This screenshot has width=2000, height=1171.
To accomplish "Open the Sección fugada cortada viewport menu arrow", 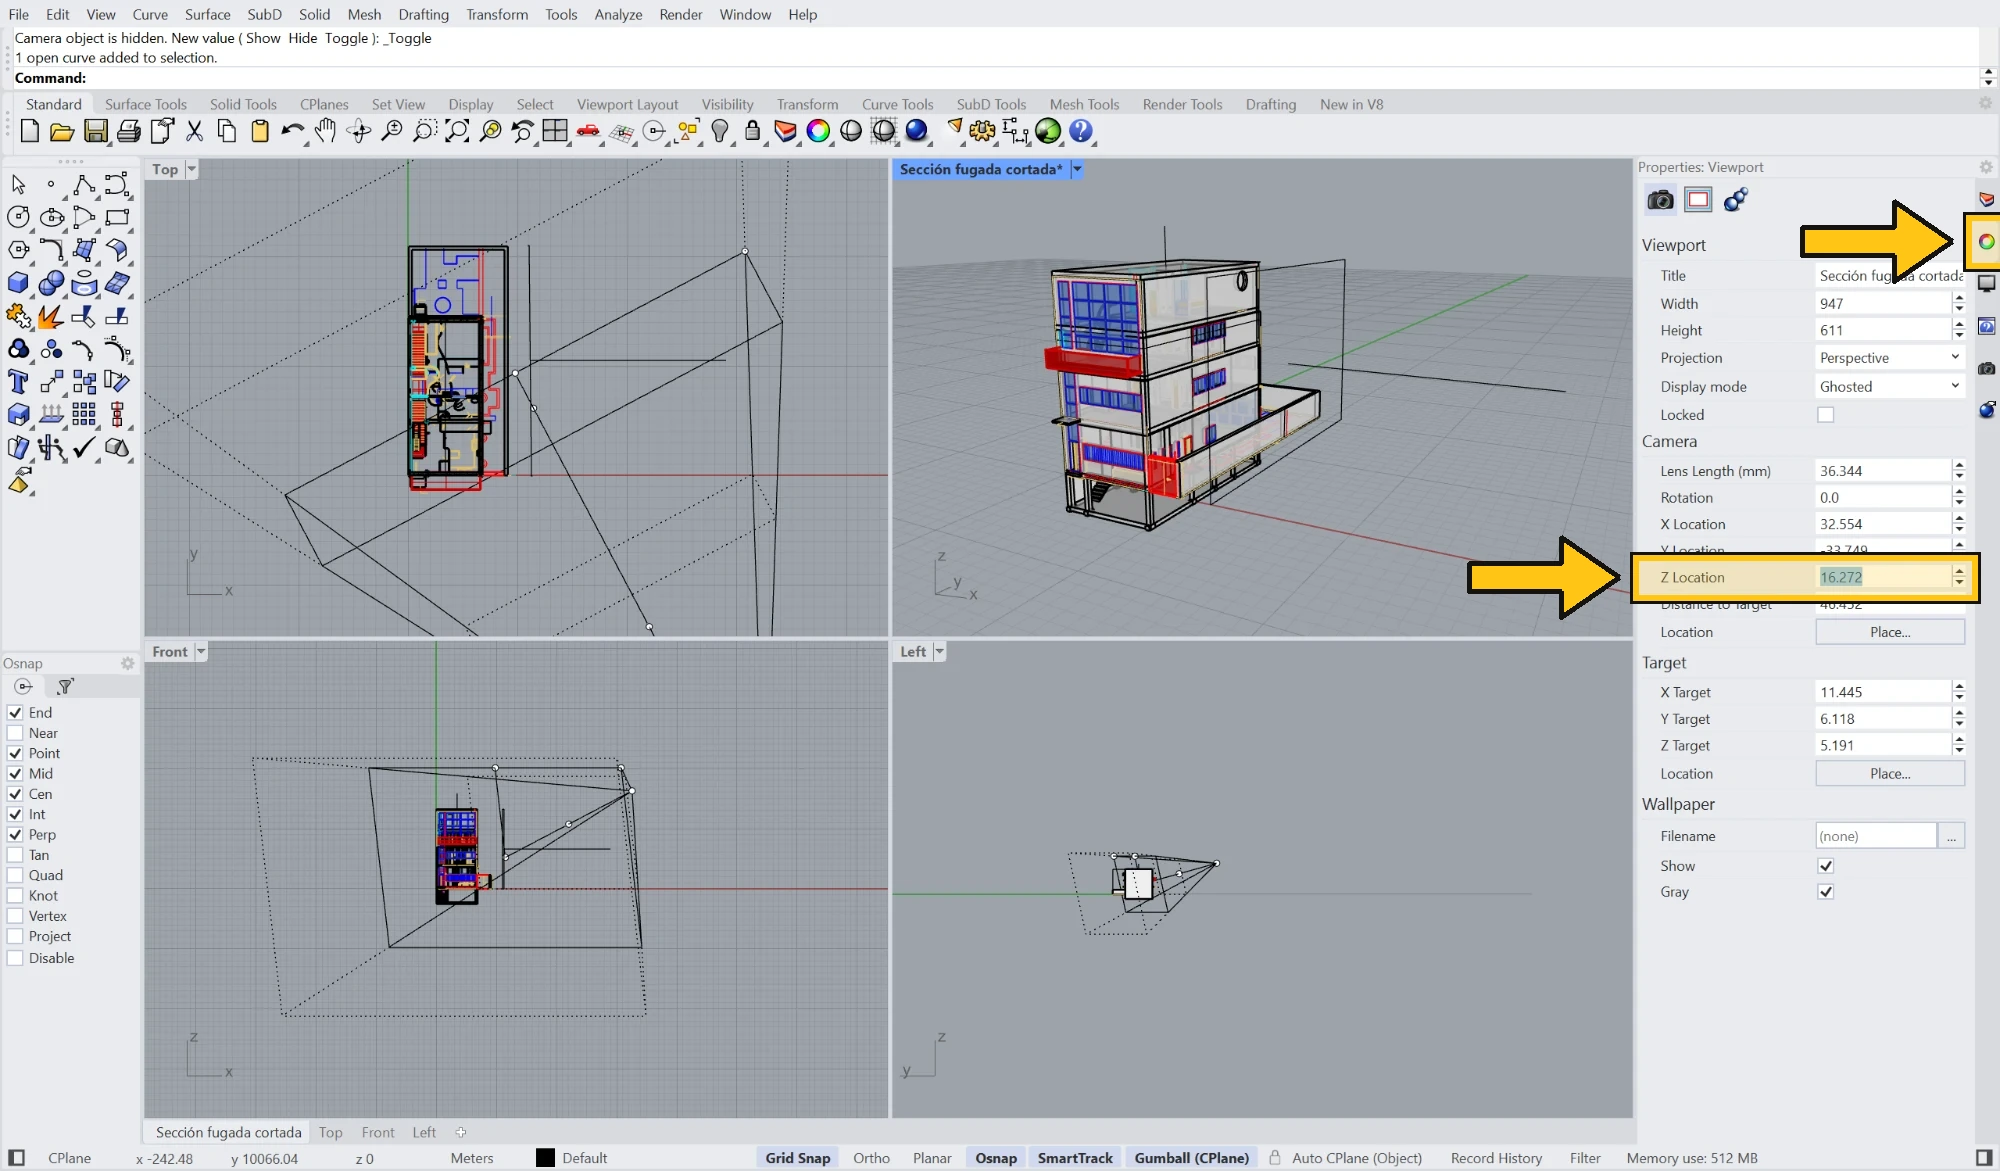I will click(x=1077, y=169).
